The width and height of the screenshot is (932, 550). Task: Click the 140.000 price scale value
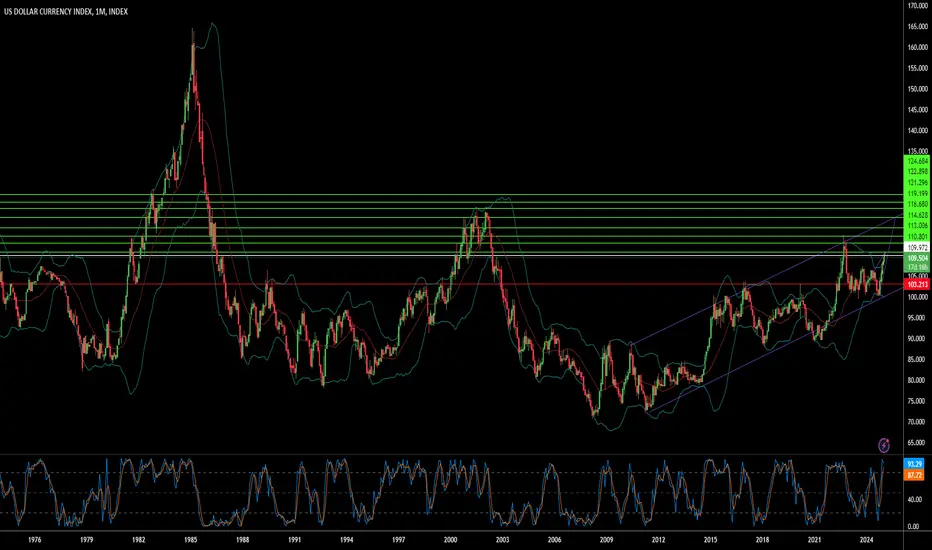(918, 131)
